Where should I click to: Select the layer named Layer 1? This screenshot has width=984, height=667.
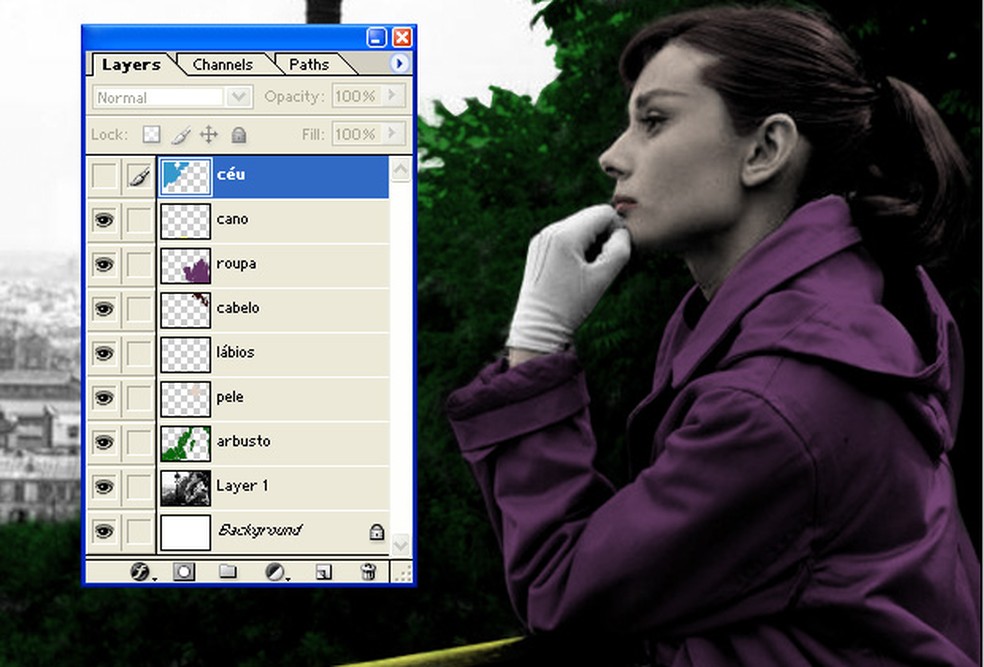(x=242, y=486)
